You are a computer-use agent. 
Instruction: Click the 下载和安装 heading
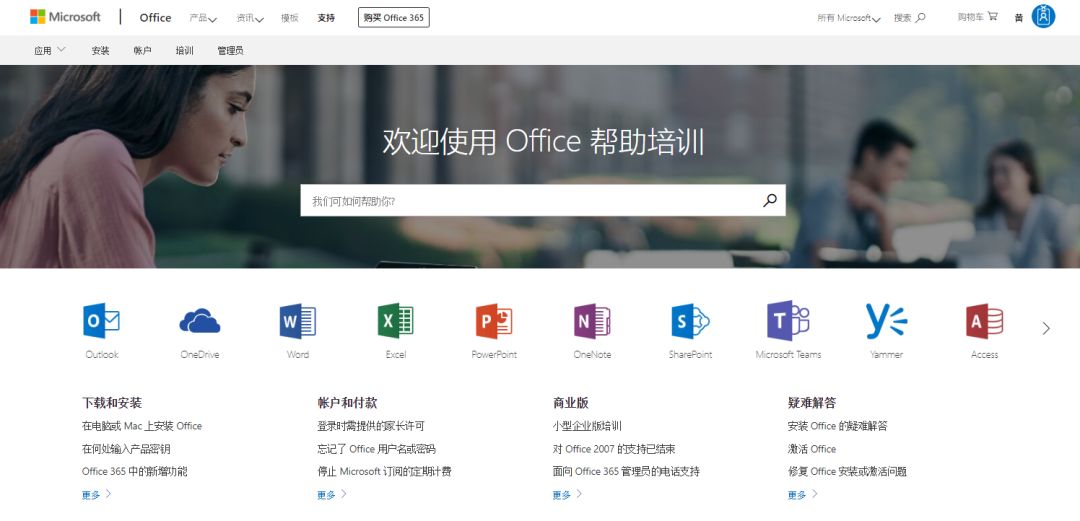pos(112,402)
